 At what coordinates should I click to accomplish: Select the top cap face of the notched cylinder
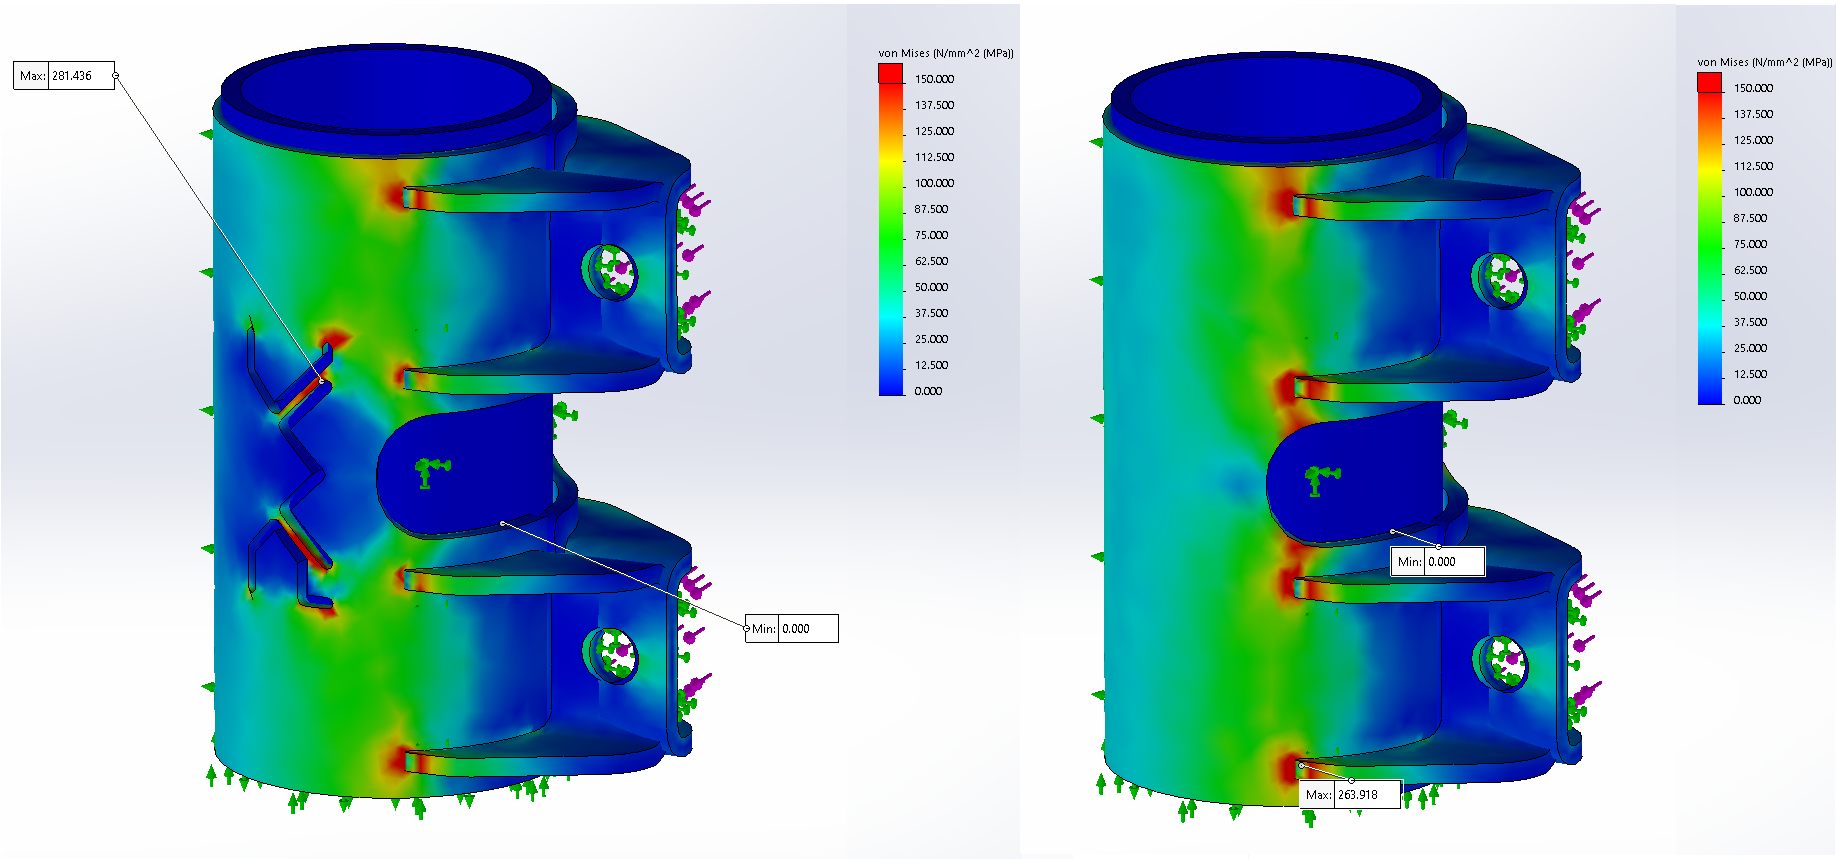(x=385, y=88)
